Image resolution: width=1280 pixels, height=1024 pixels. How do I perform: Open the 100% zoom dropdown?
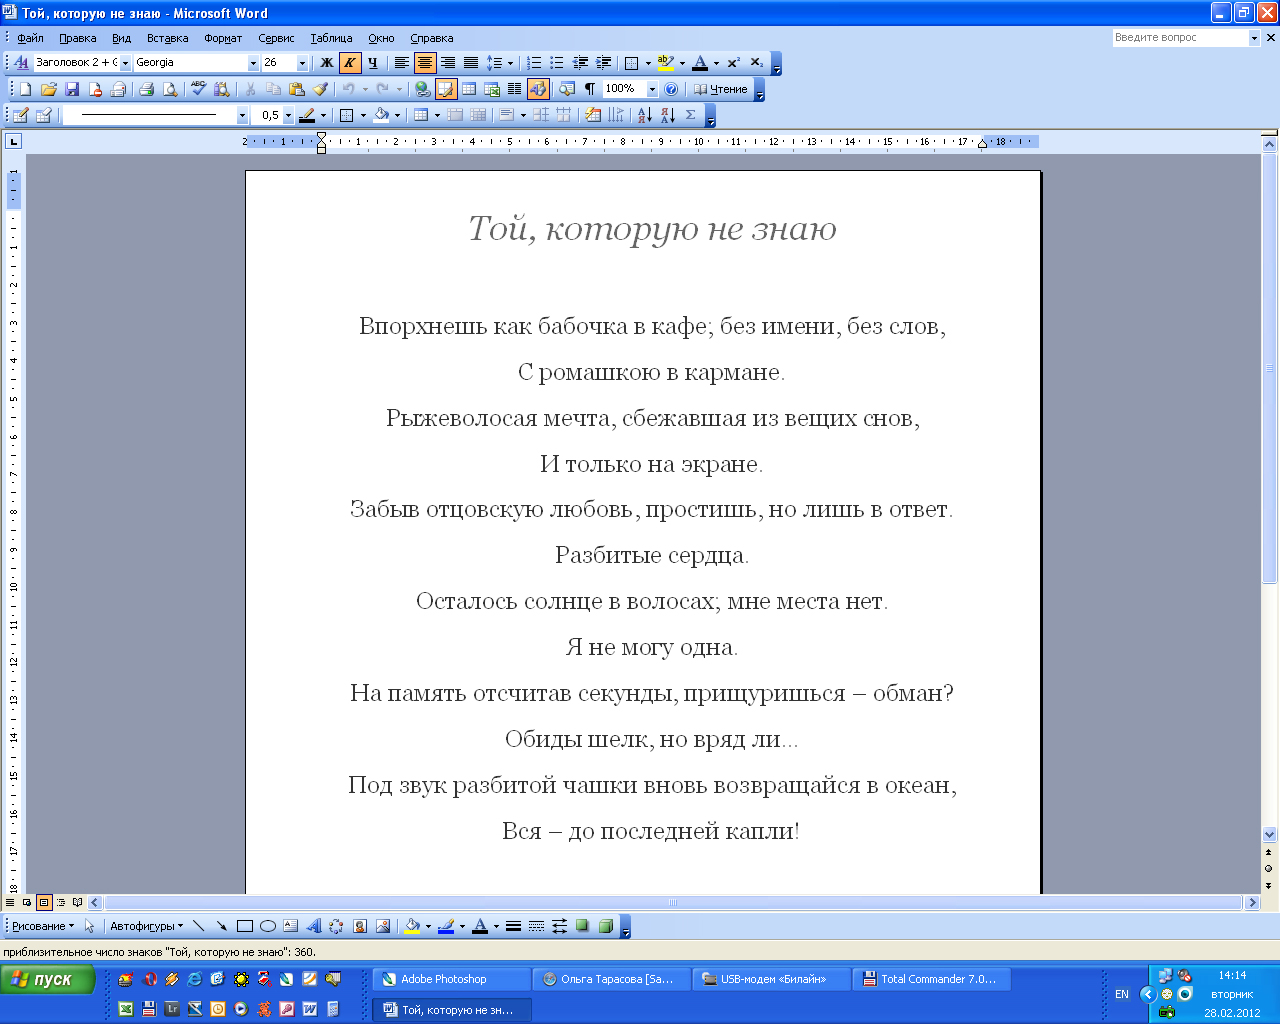652,89
